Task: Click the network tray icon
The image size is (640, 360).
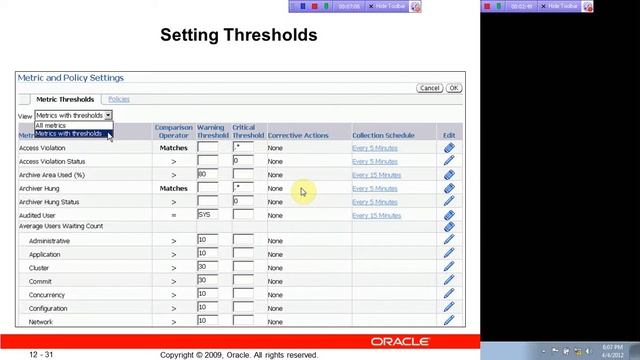Action: (578, 351)
